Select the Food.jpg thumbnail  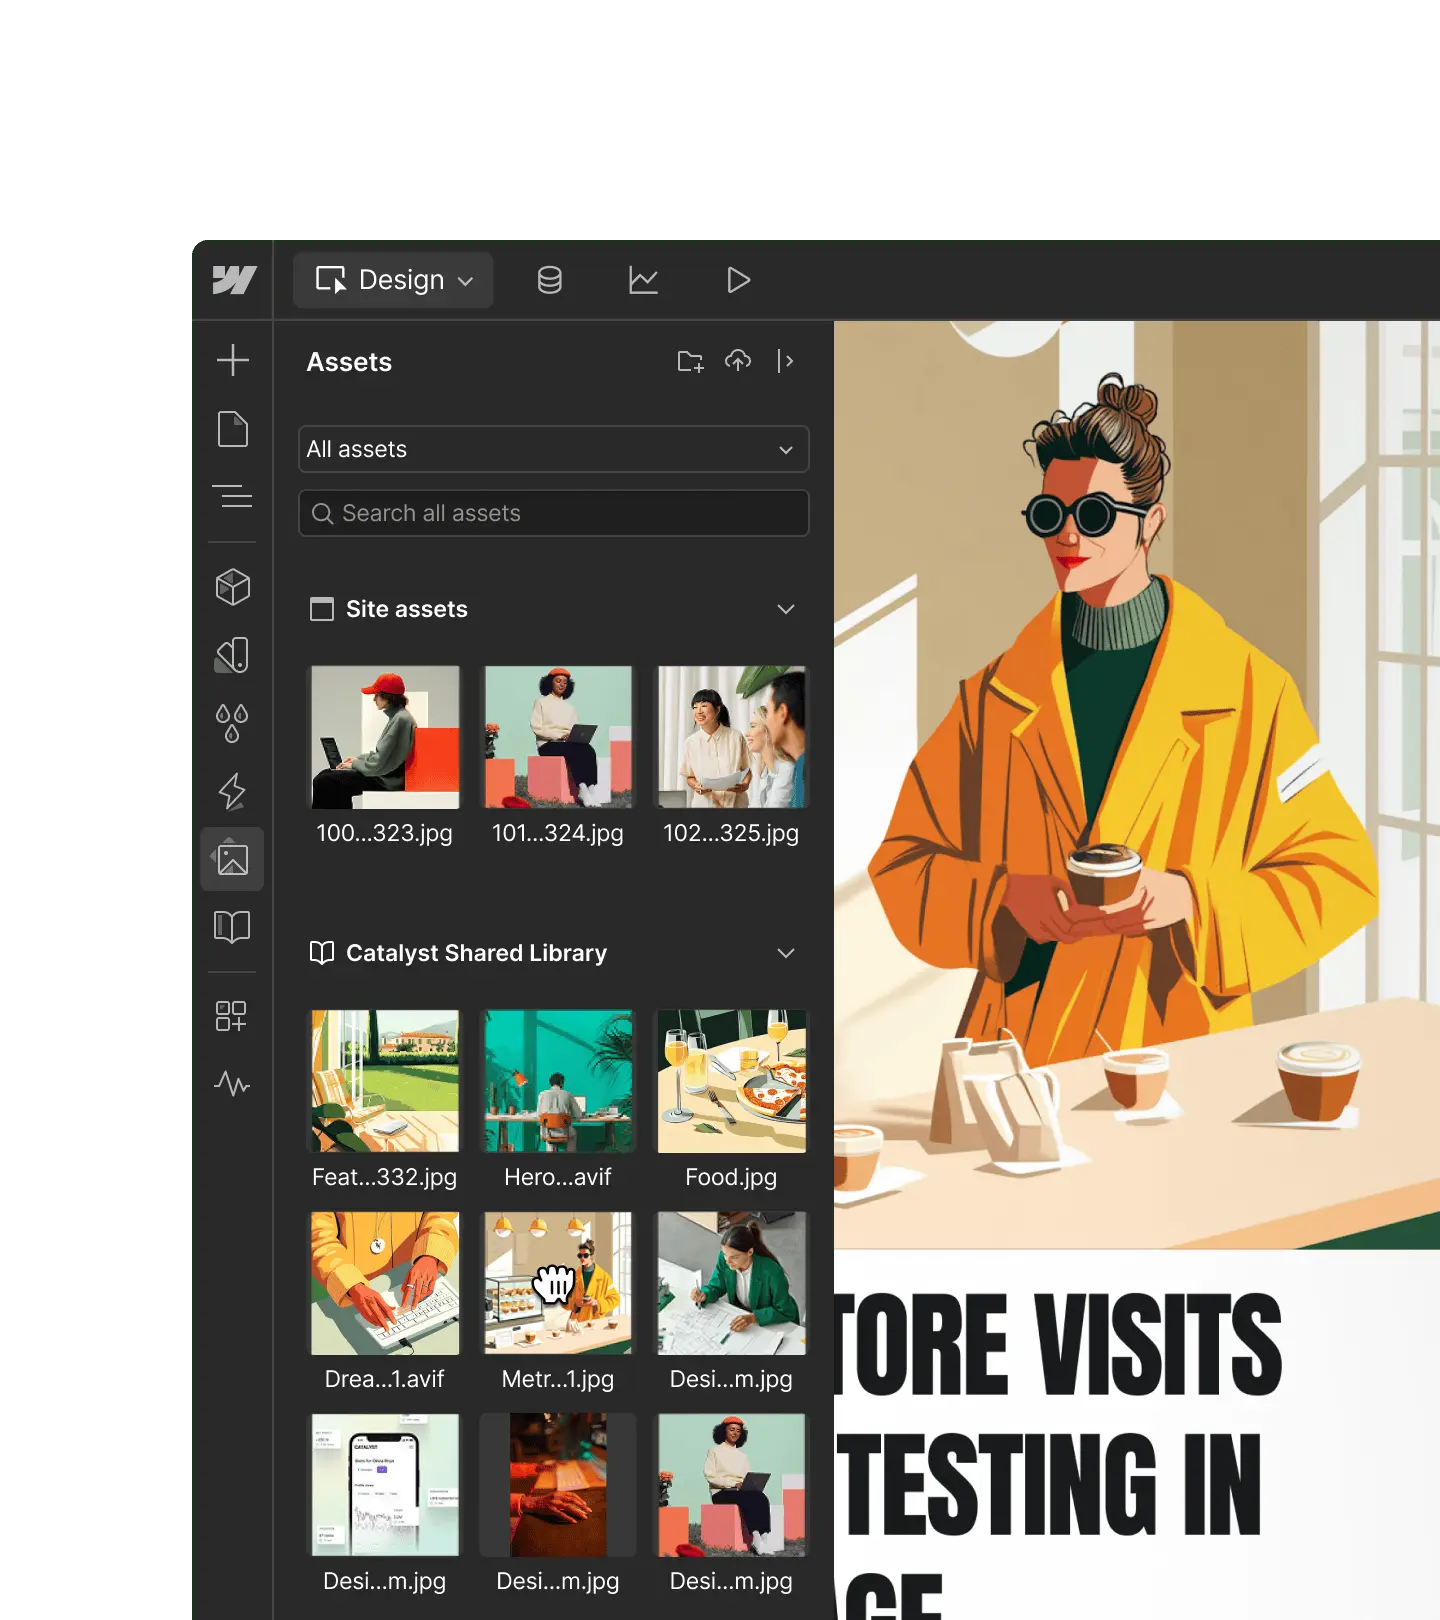(x=731, y=1082)
